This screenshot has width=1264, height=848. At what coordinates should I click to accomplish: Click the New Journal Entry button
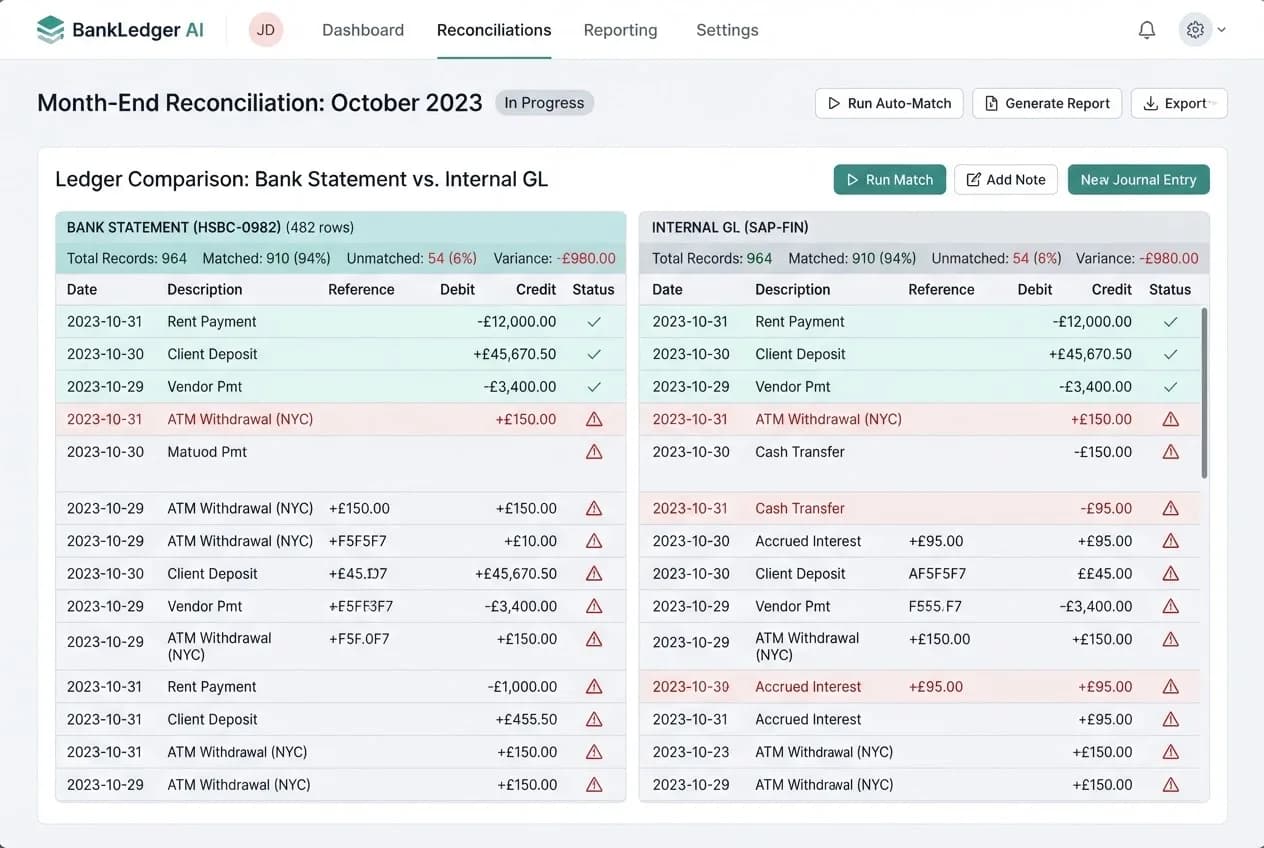click(1138, 180)
